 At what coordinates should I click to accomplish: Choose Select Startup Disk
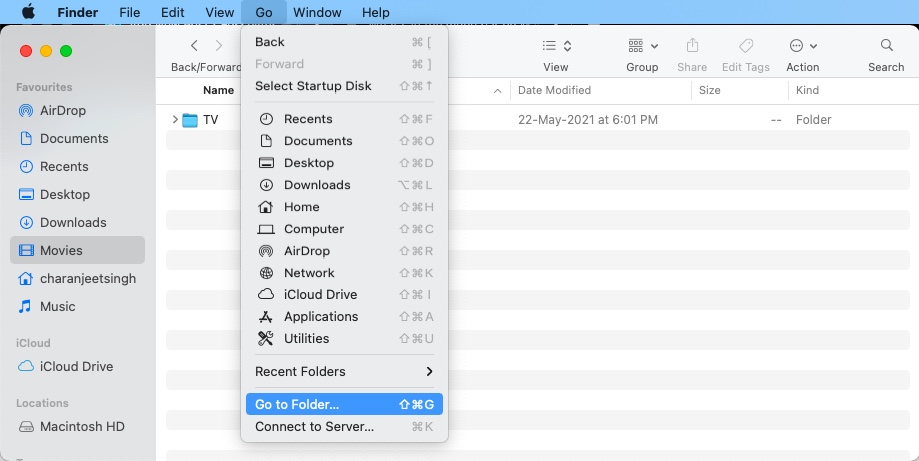(x=344, y=86)
